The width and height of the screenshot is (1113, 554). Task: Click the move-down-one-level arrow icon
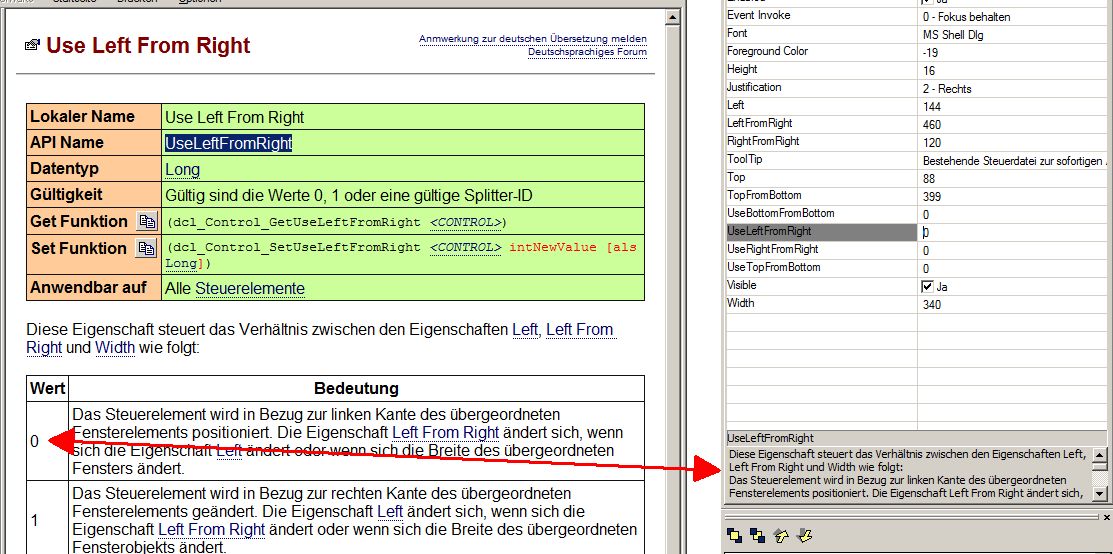[x=805, y=536]
